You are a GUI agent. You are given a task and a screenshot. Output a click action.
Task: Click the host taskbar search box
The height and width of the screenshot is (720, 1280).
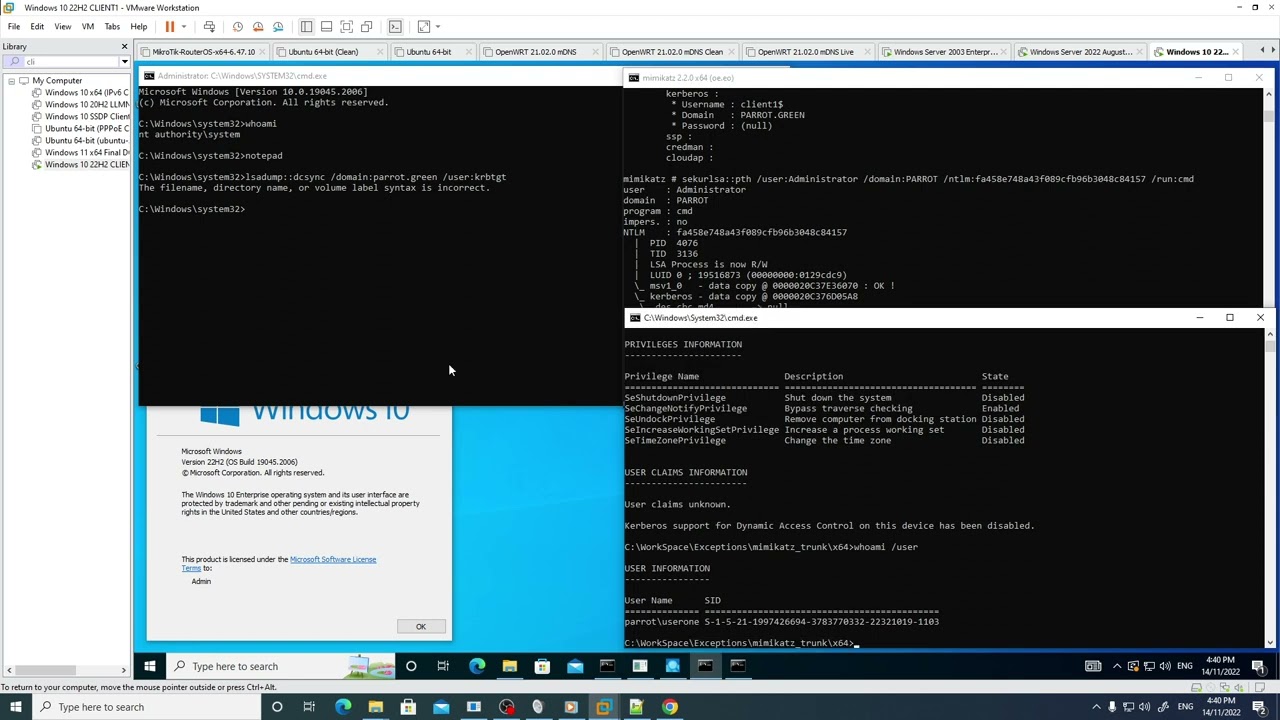coord(147,707)
